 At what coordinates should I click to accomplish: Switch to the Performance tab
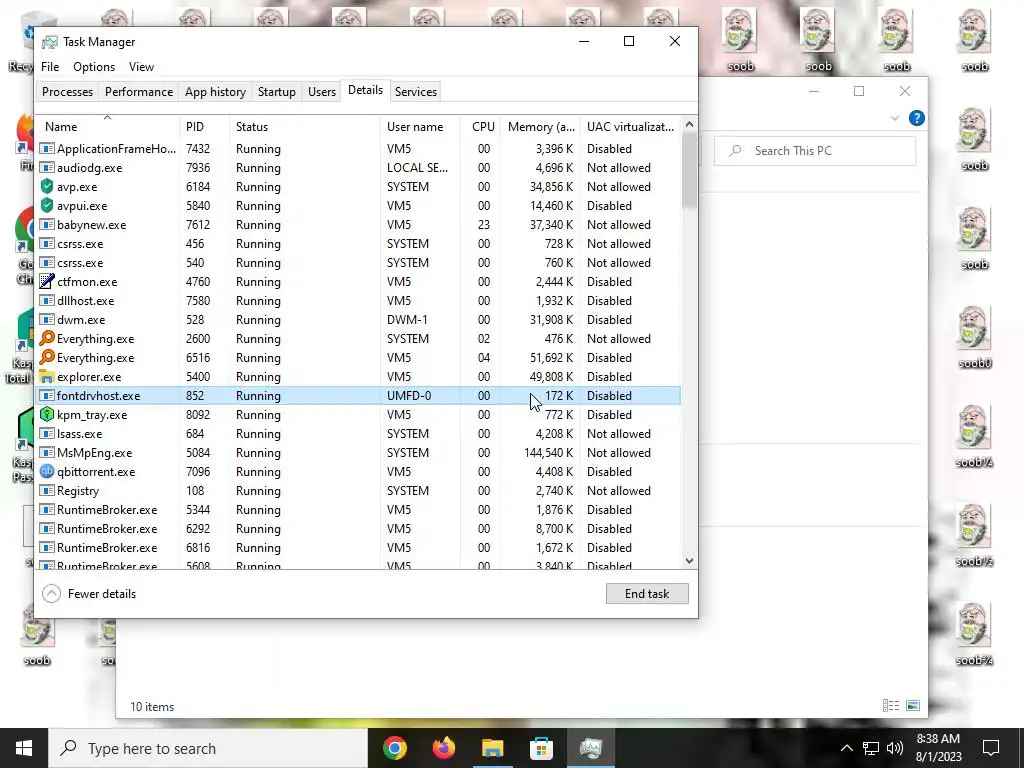(139, 91)
